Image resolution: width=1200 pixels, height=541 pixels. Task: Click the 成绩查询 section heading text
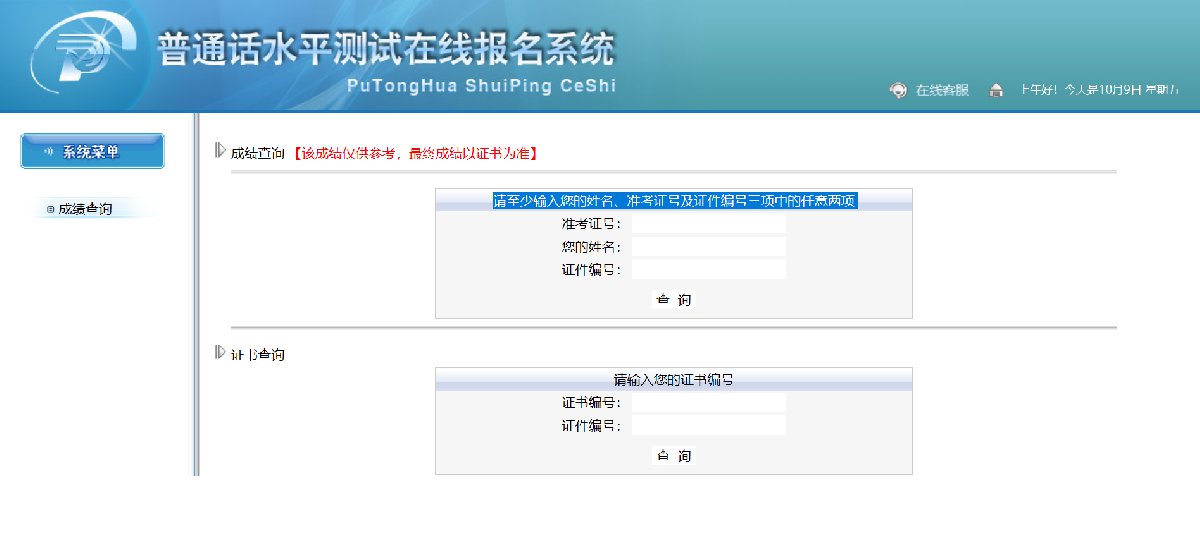click(258, 153)
